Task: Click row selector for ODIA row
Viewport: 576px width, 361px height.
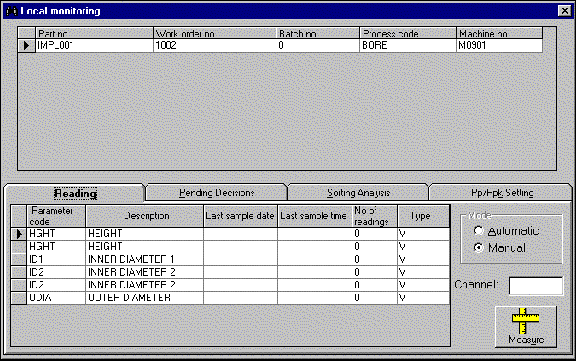Action: 18,297
